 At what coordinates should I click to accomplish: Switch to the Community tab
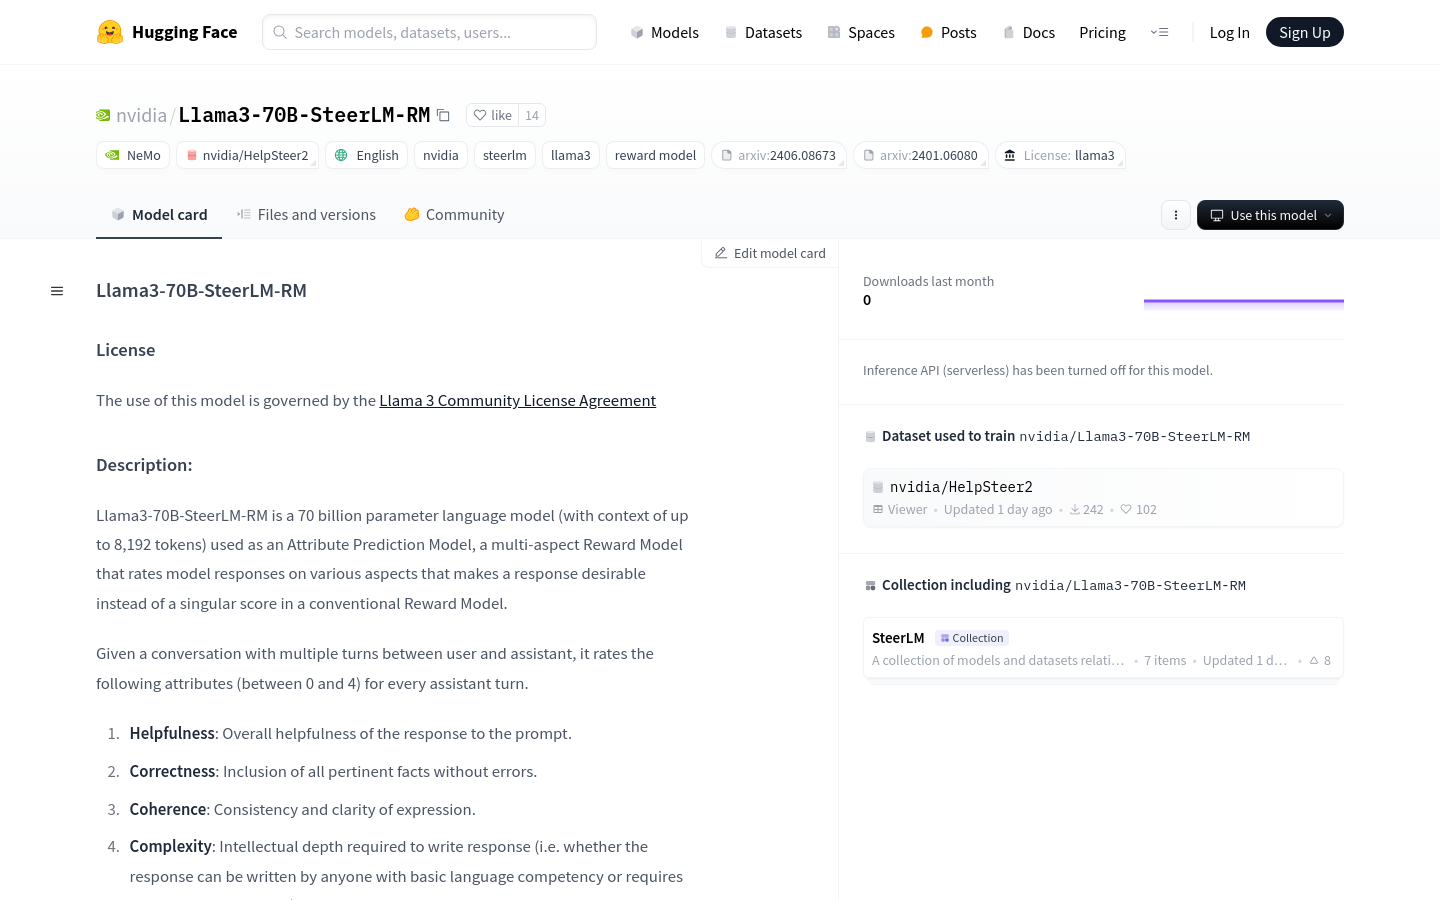click(454, 215)
